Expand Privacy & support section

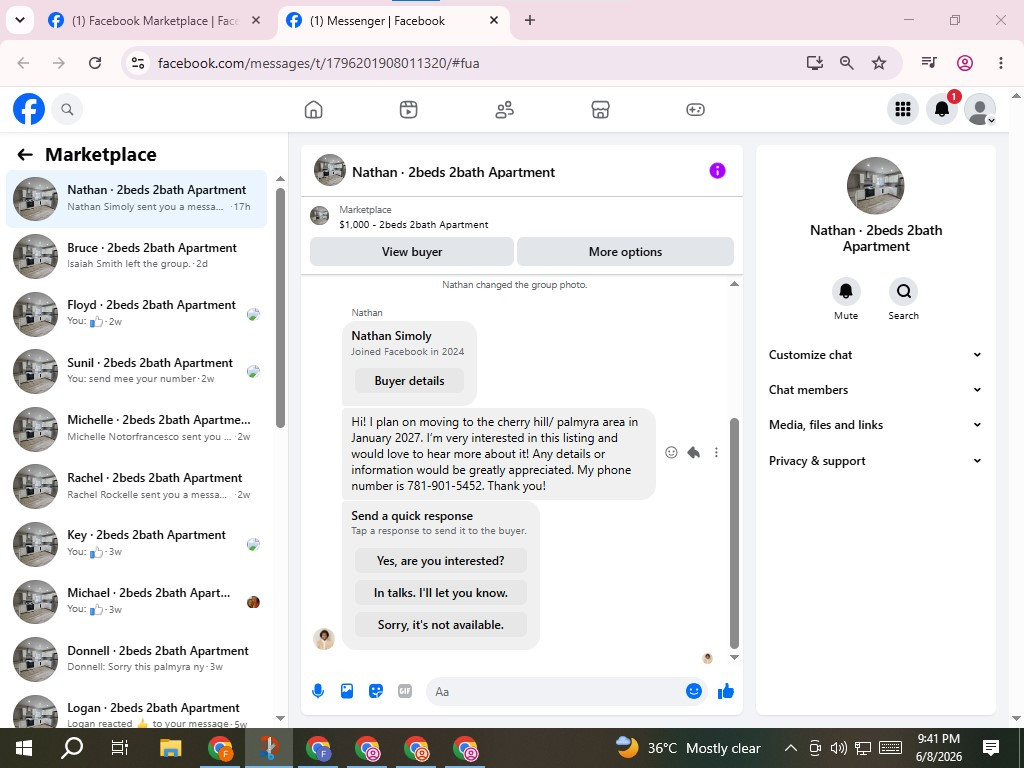point(875,460)
